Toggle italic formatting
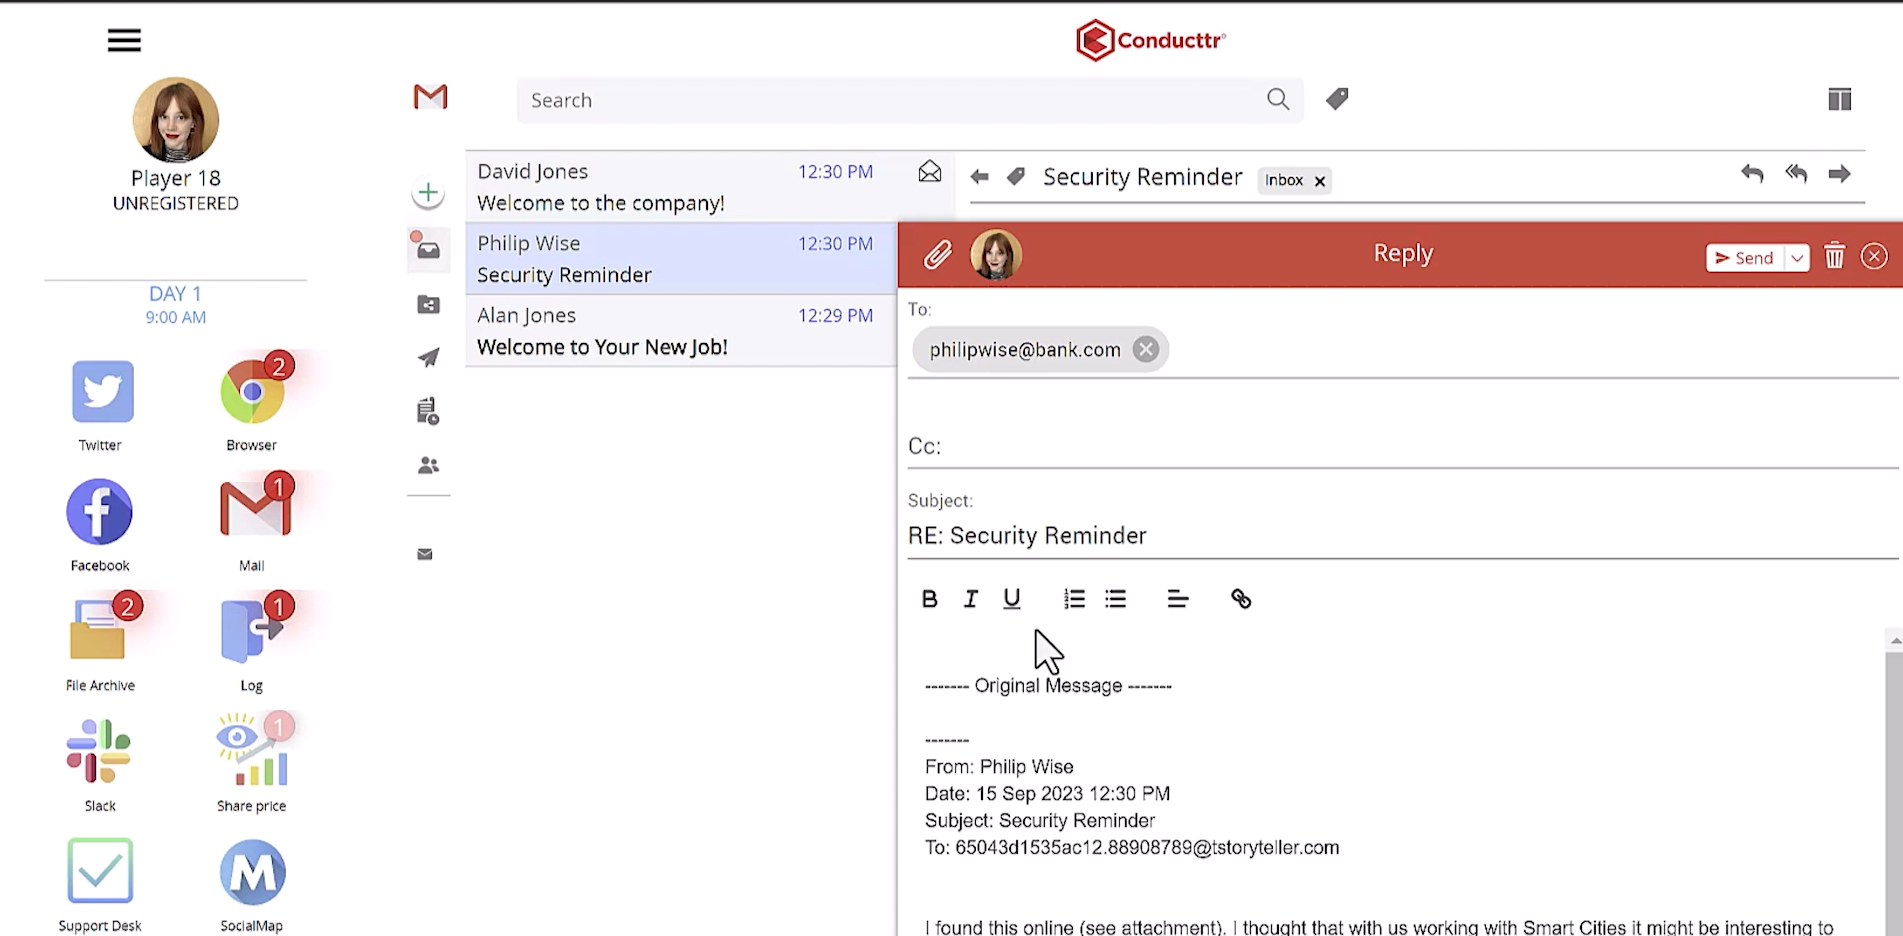 point(970,599)
